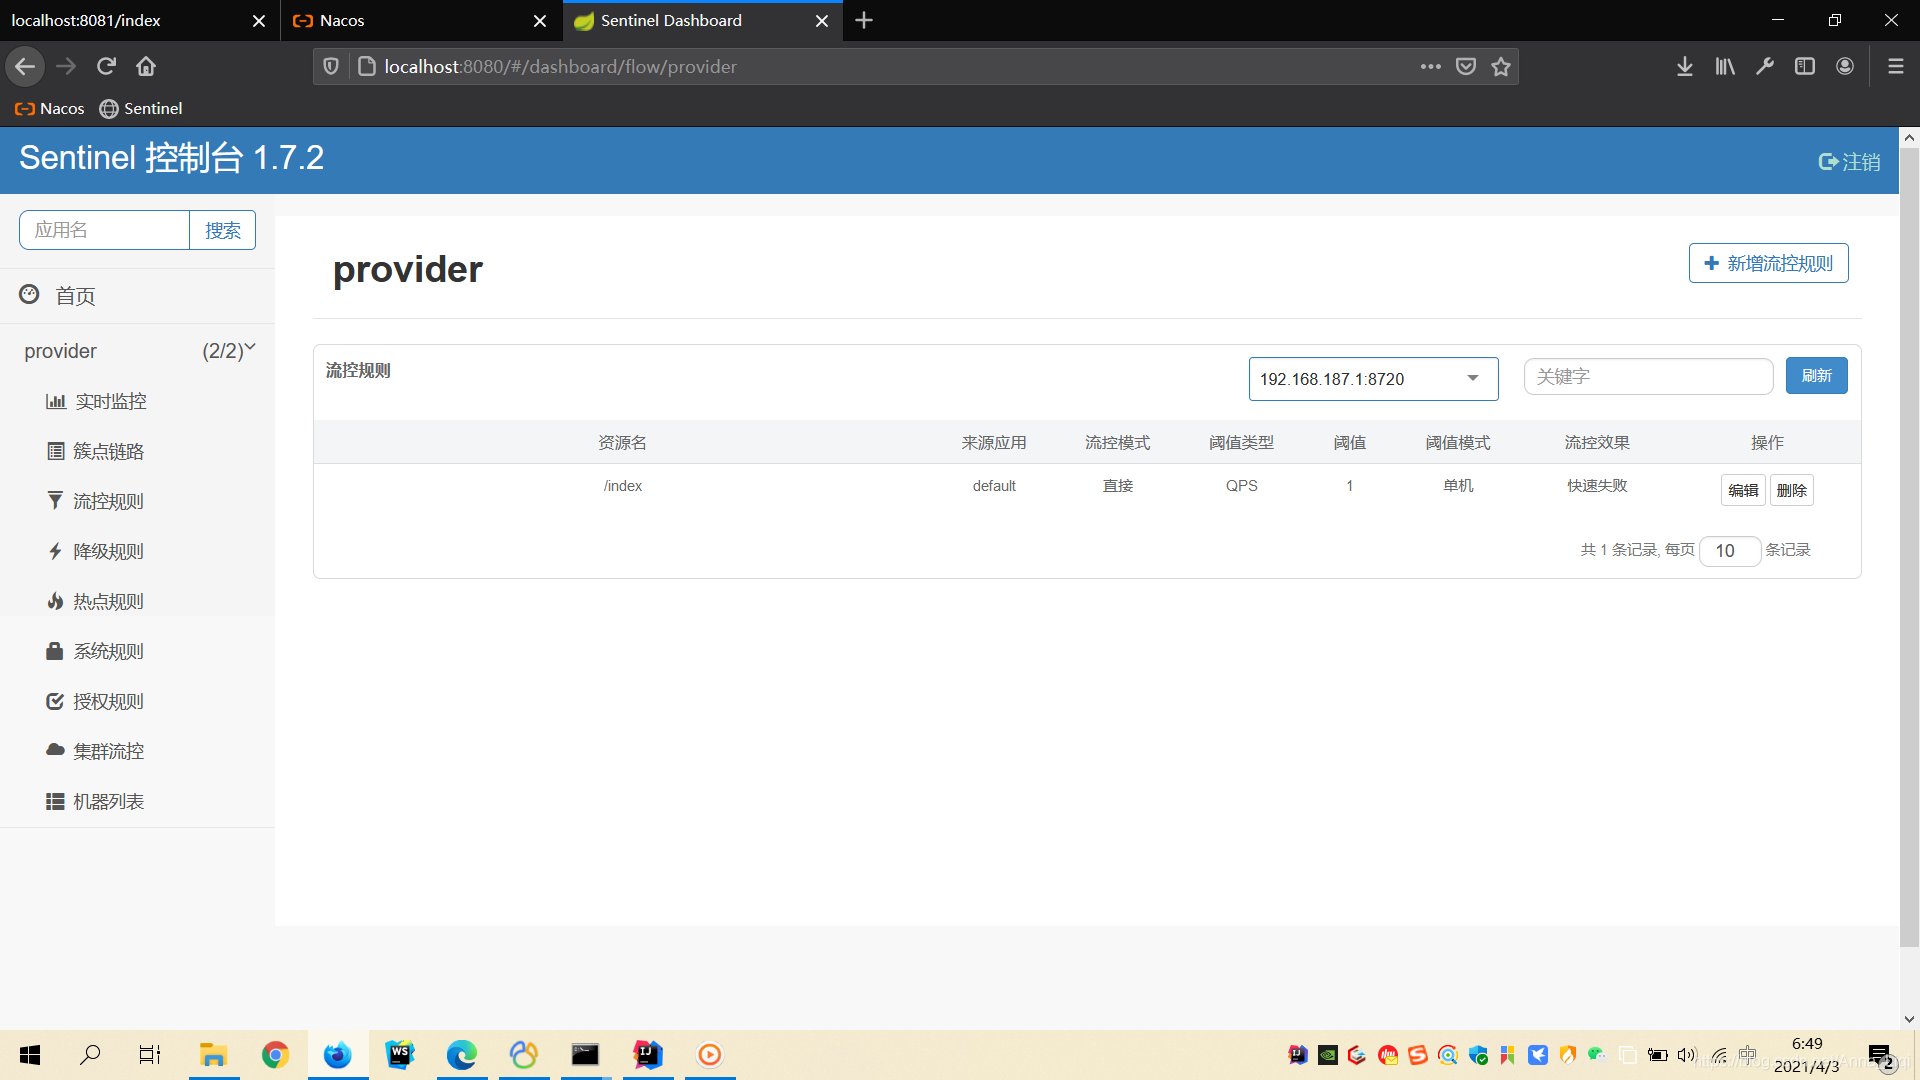The height and width of the screenshot is (1080, 1920).
Task: Open WebStorm from the taskbar
Action: [x=400, y=1055]
